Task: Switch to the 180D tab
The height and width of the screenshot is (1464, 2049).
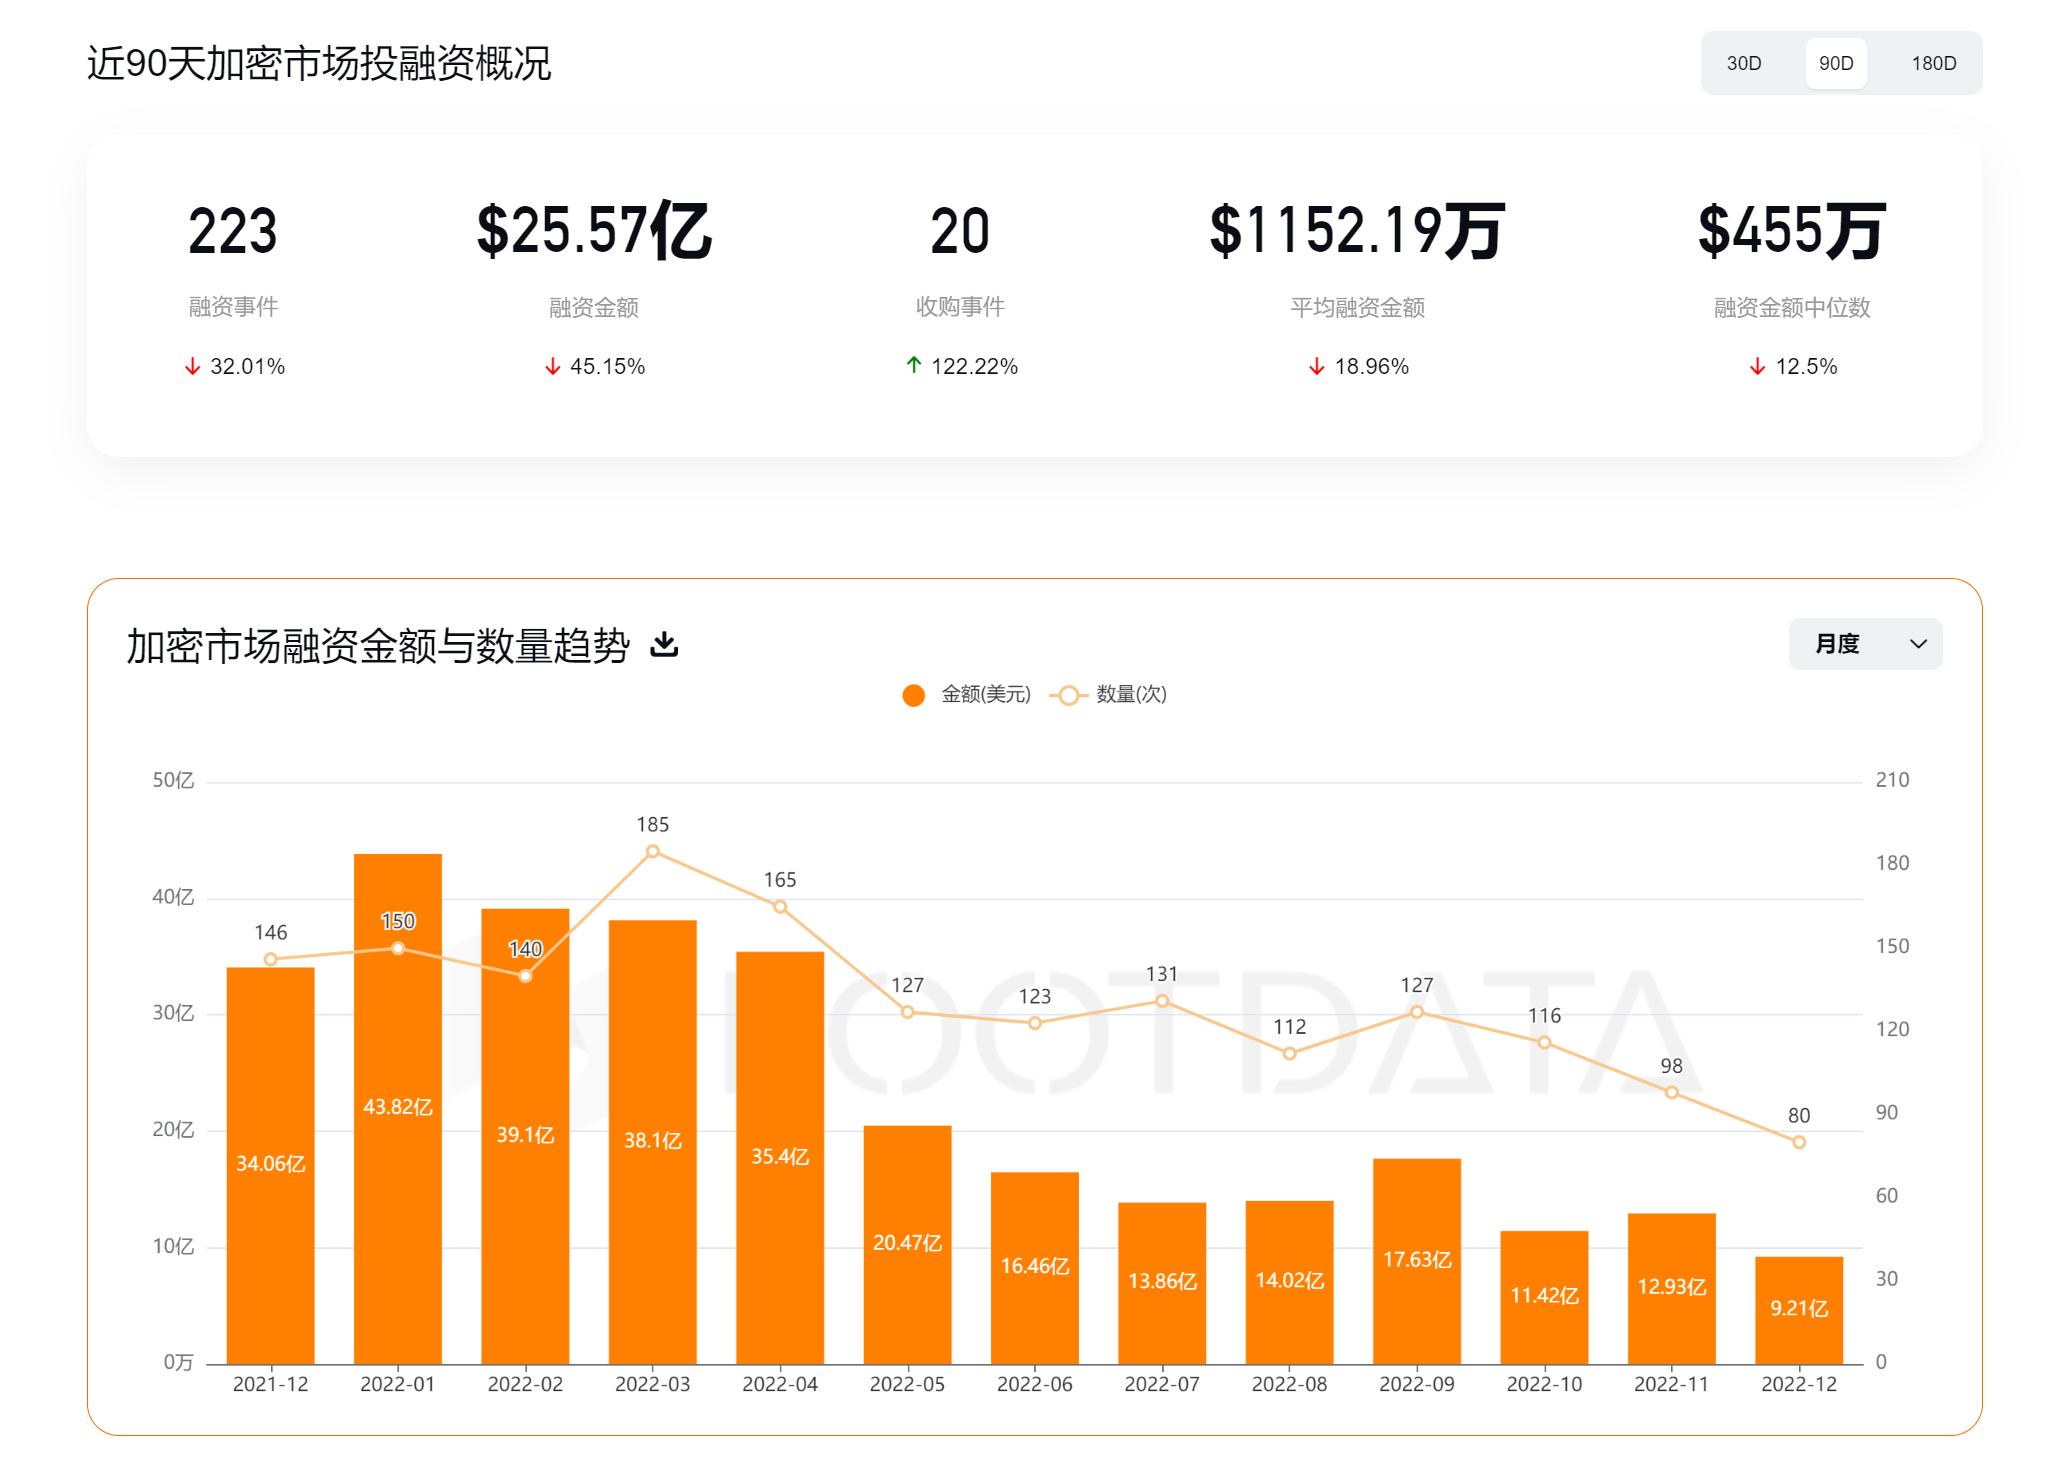Action: (x=1933, y=63)
